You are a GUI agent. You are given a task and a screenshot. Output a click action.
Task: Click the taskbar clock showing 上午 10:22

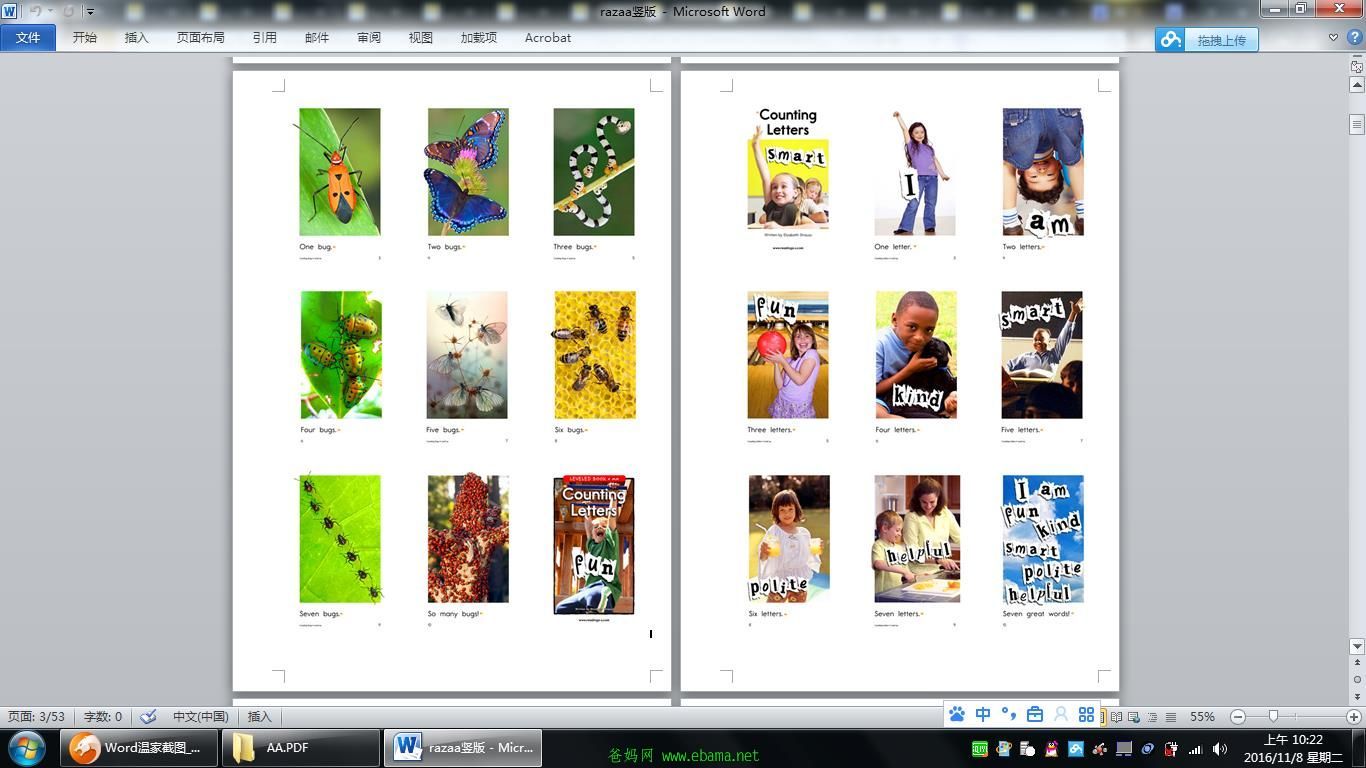point(1294,748)
